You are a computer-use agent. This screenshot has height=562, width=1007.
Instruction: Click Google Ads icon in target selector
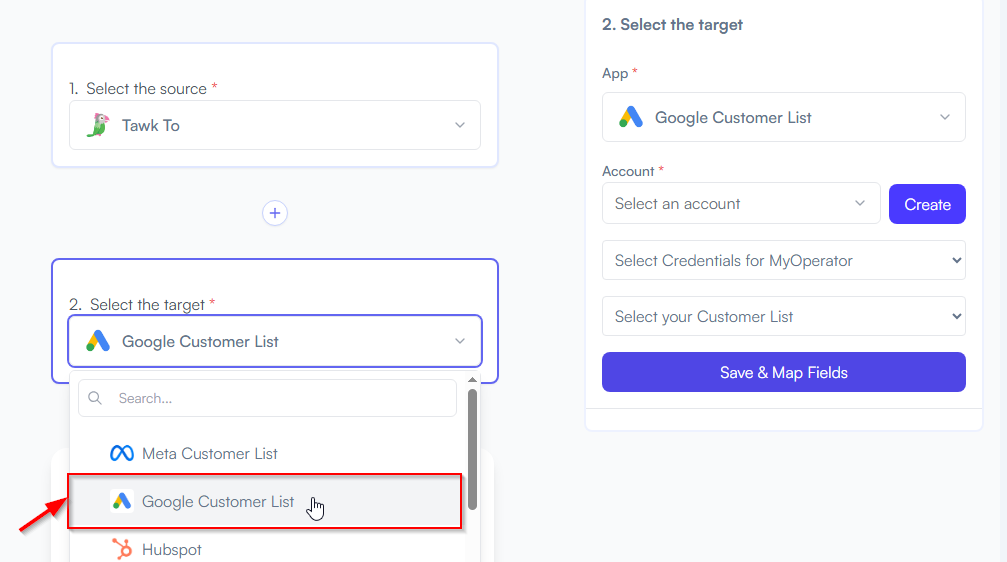(98, 341)
